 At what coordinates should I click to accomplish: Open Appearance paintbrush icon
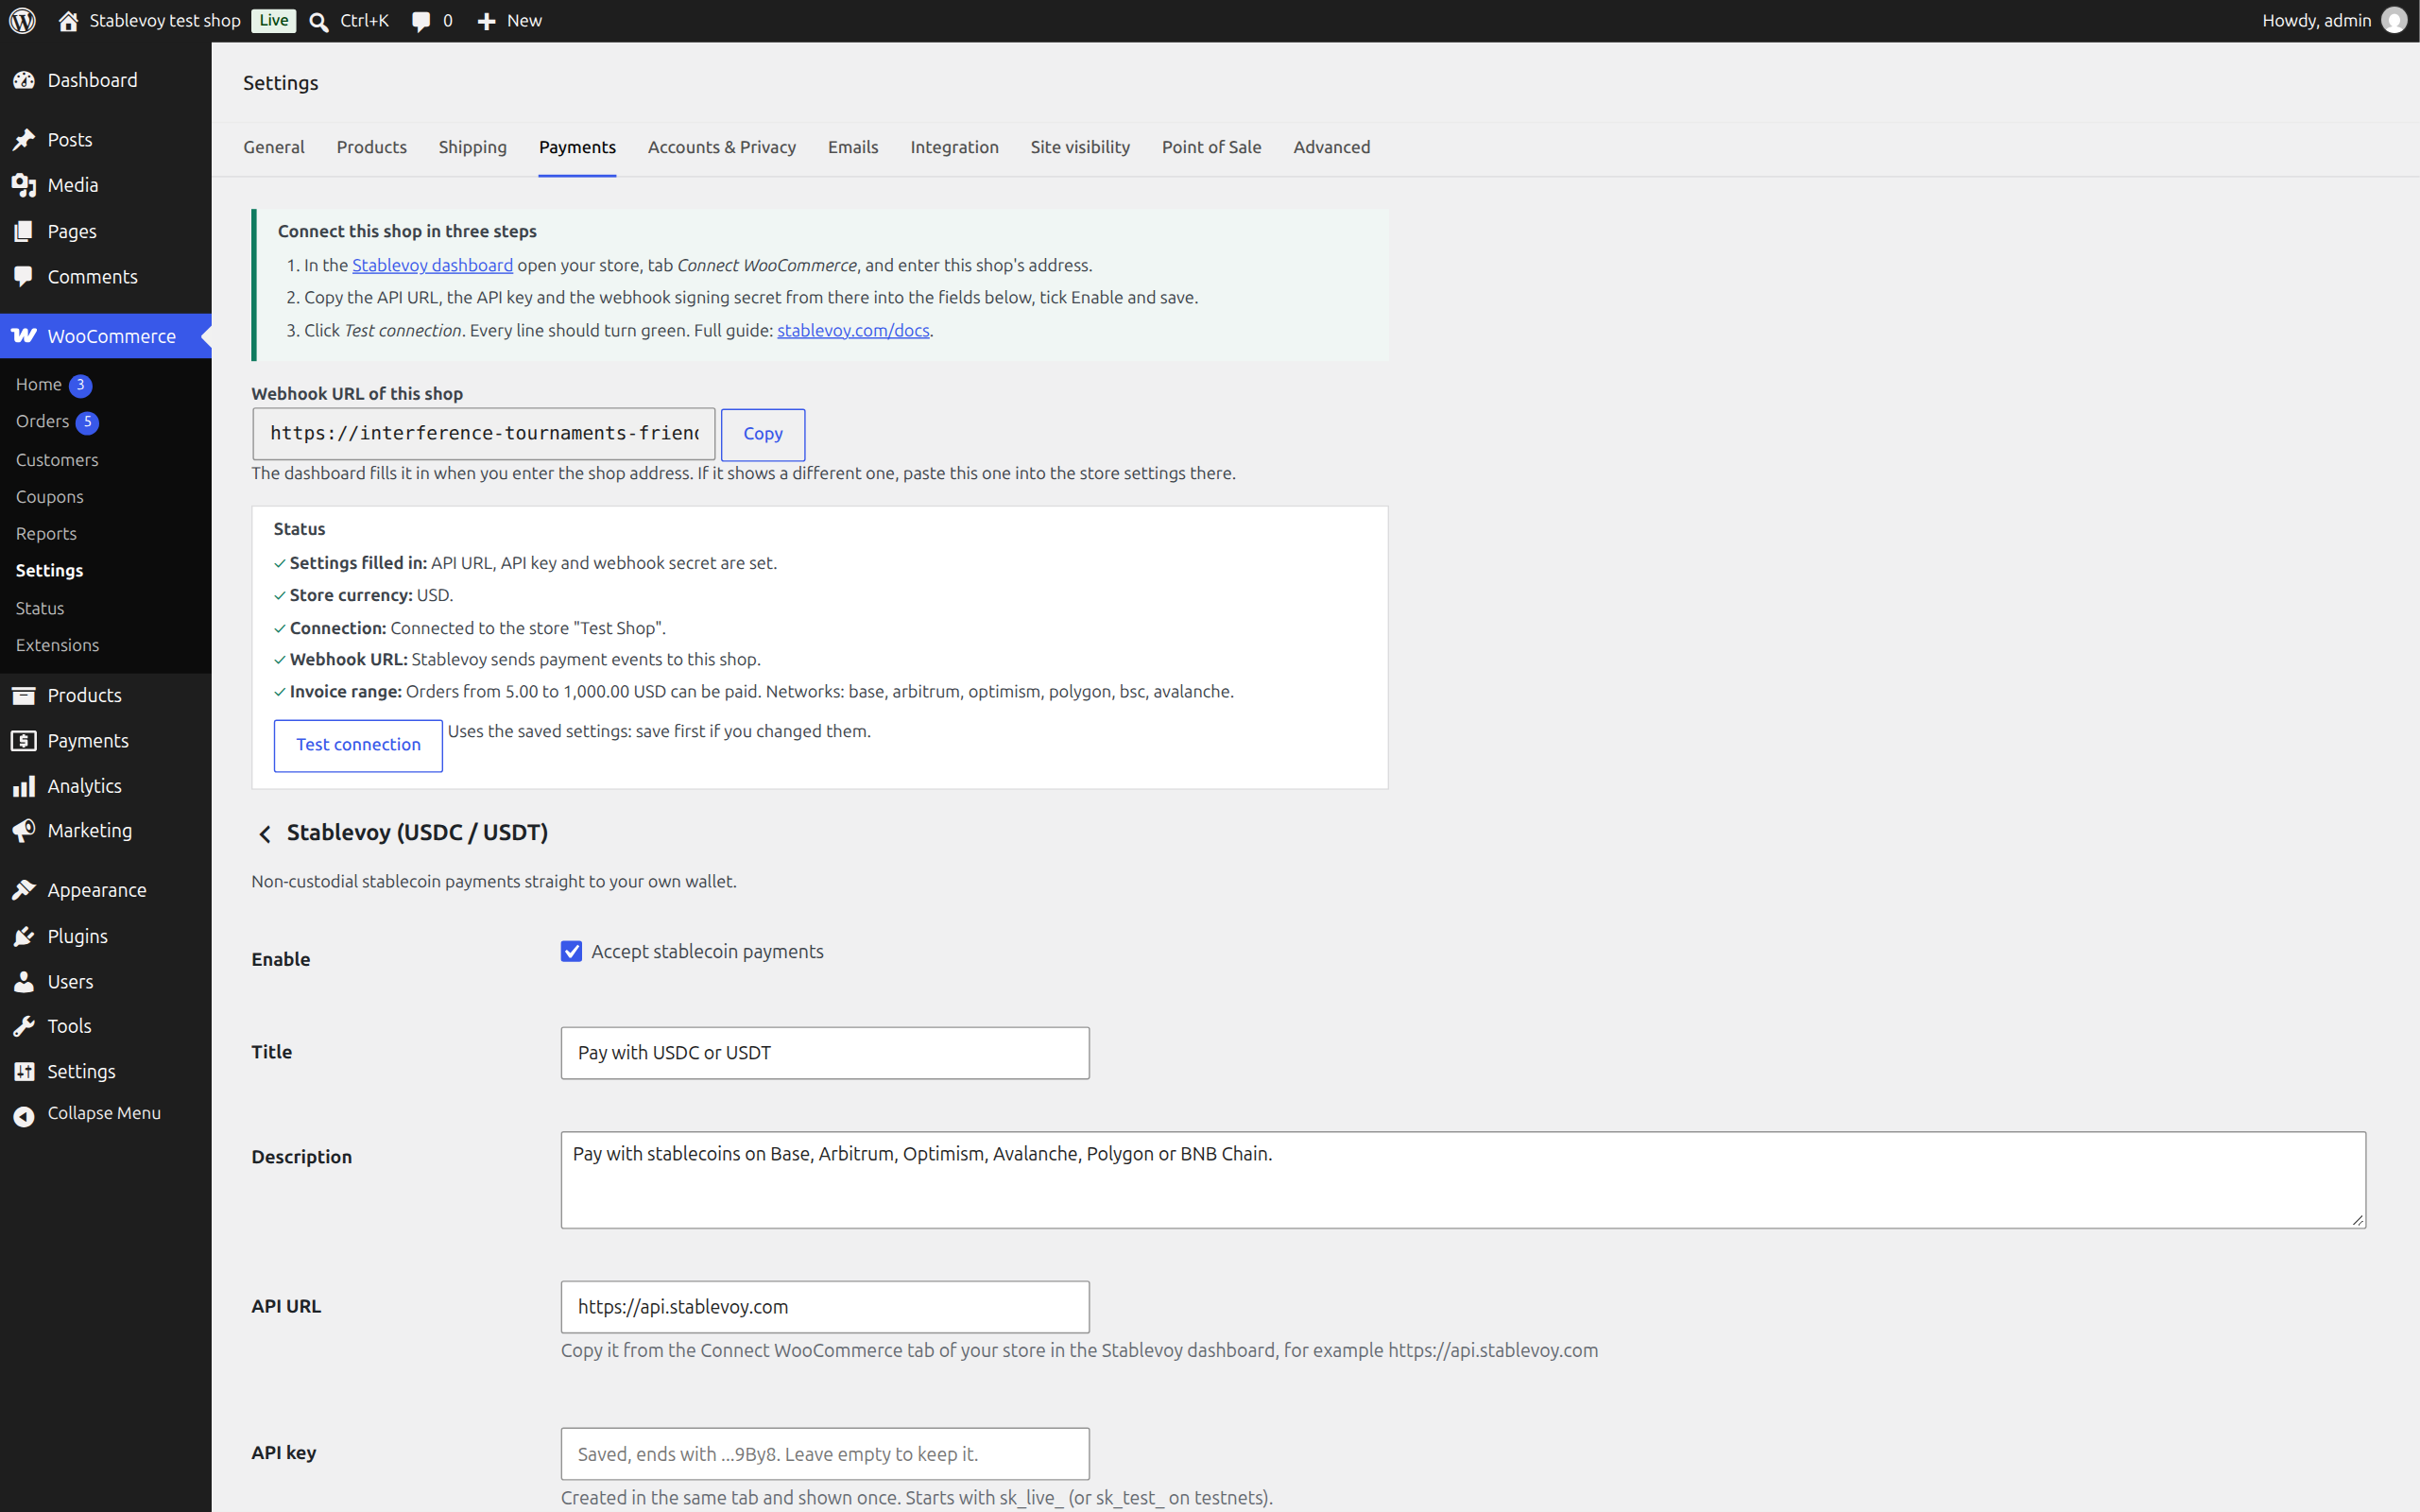[24, 890]
